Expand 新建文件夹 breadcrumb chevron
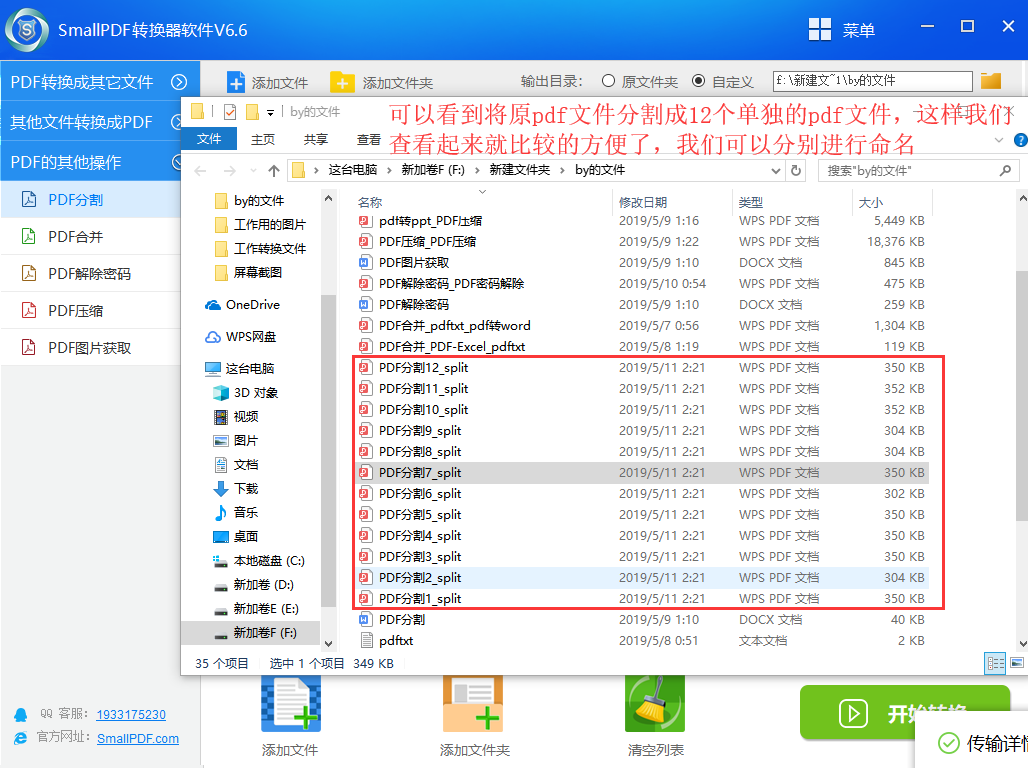 click(x=562, y=171)
